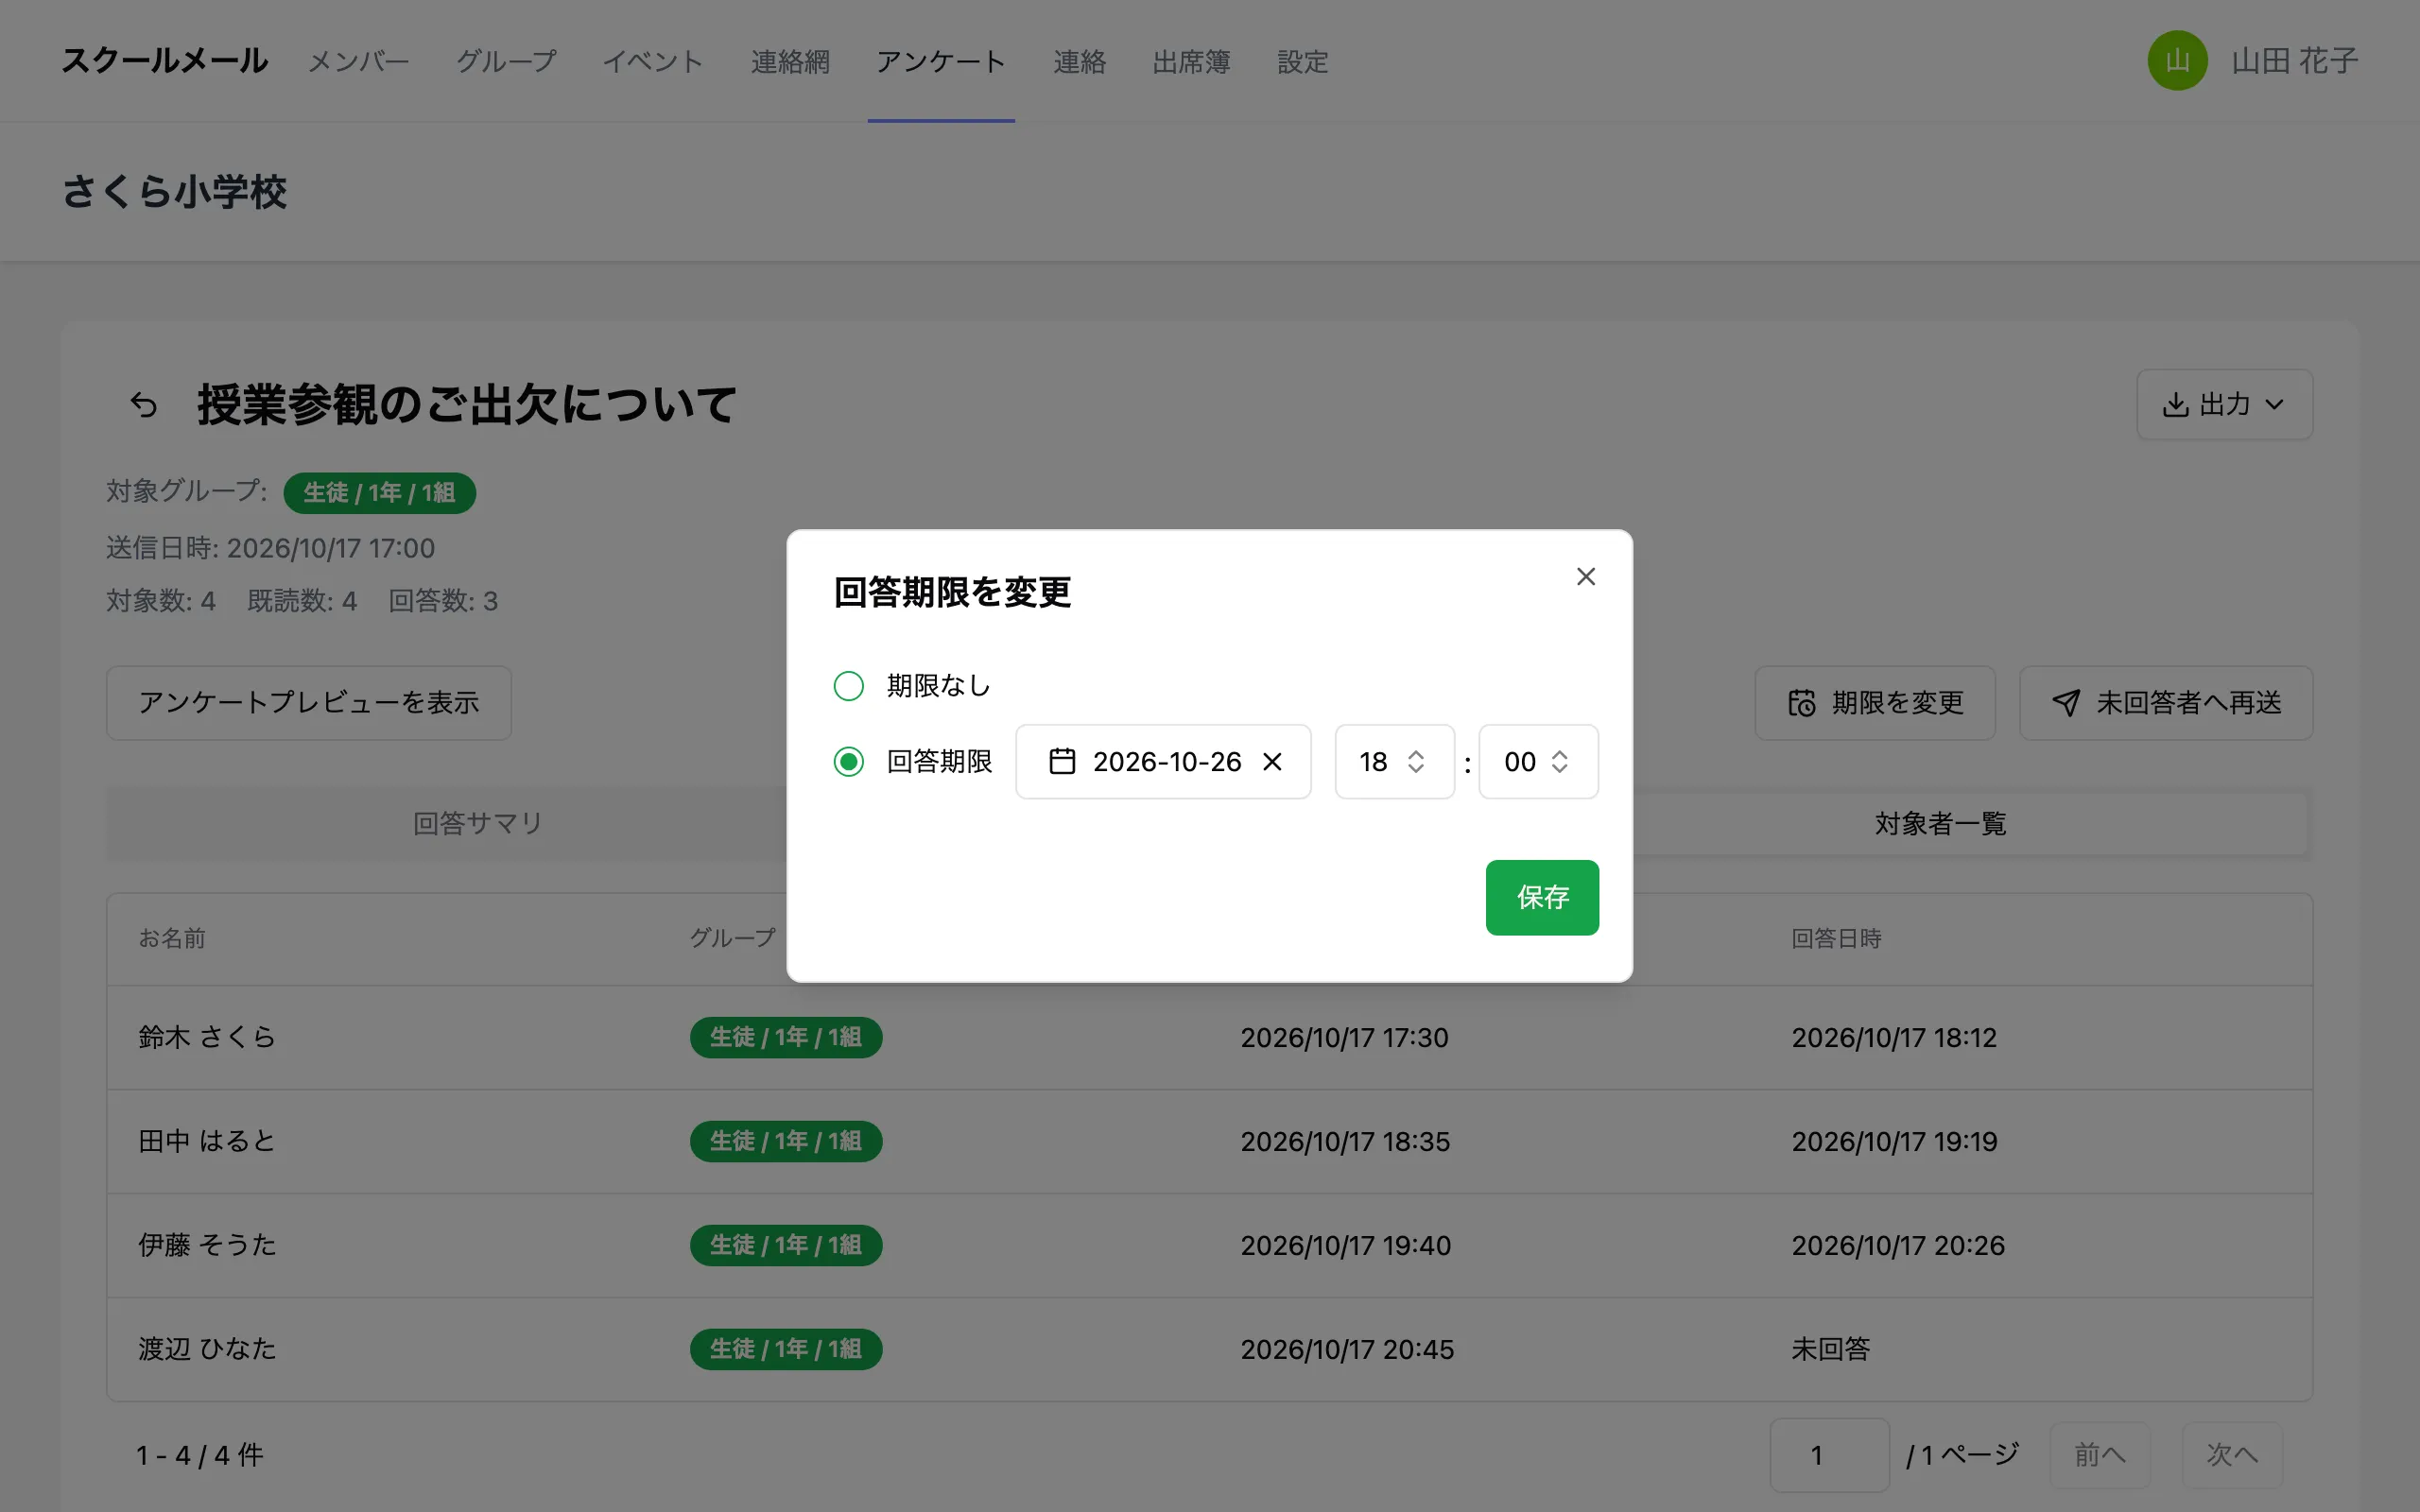Clear the 2026-10-26 date with X

point(1272,762)
